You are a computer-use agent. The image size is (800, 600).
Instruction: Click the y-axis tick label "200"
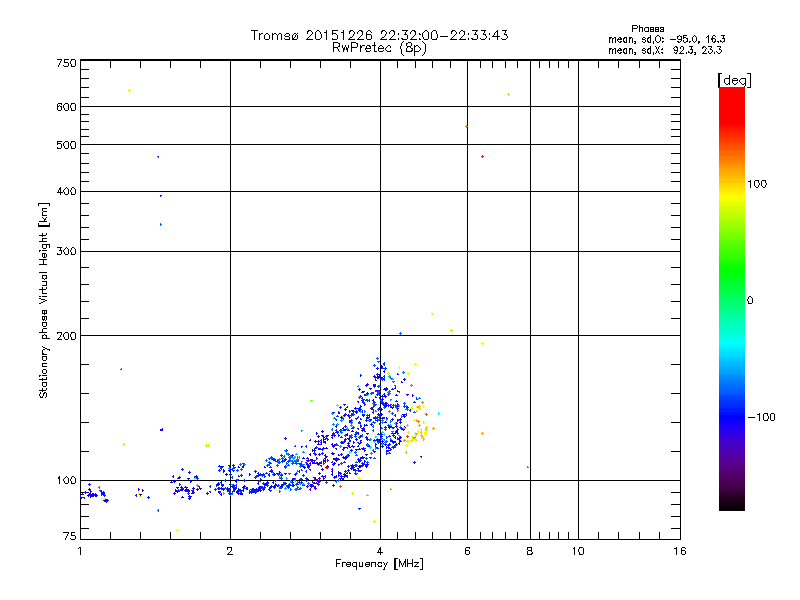pos(67,336)
